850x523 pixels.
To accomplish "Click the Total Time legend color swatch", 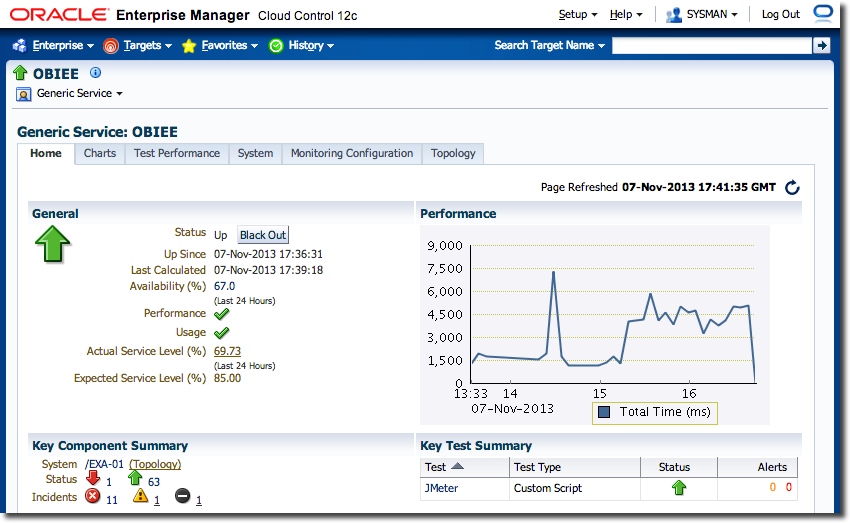I will pyautogui.click(x=604, y=412).
